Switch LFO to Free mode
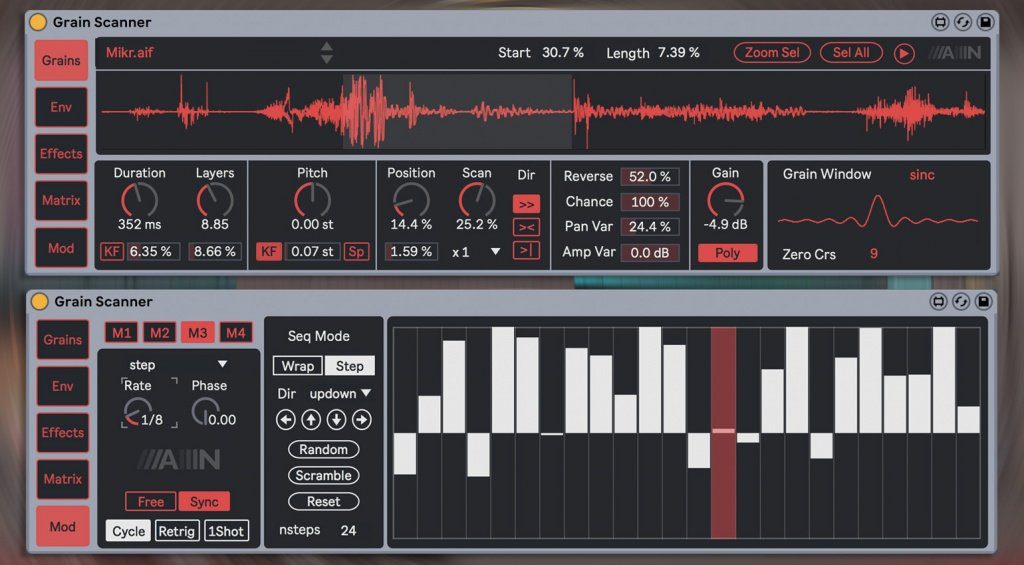 (x=151, y=502)
